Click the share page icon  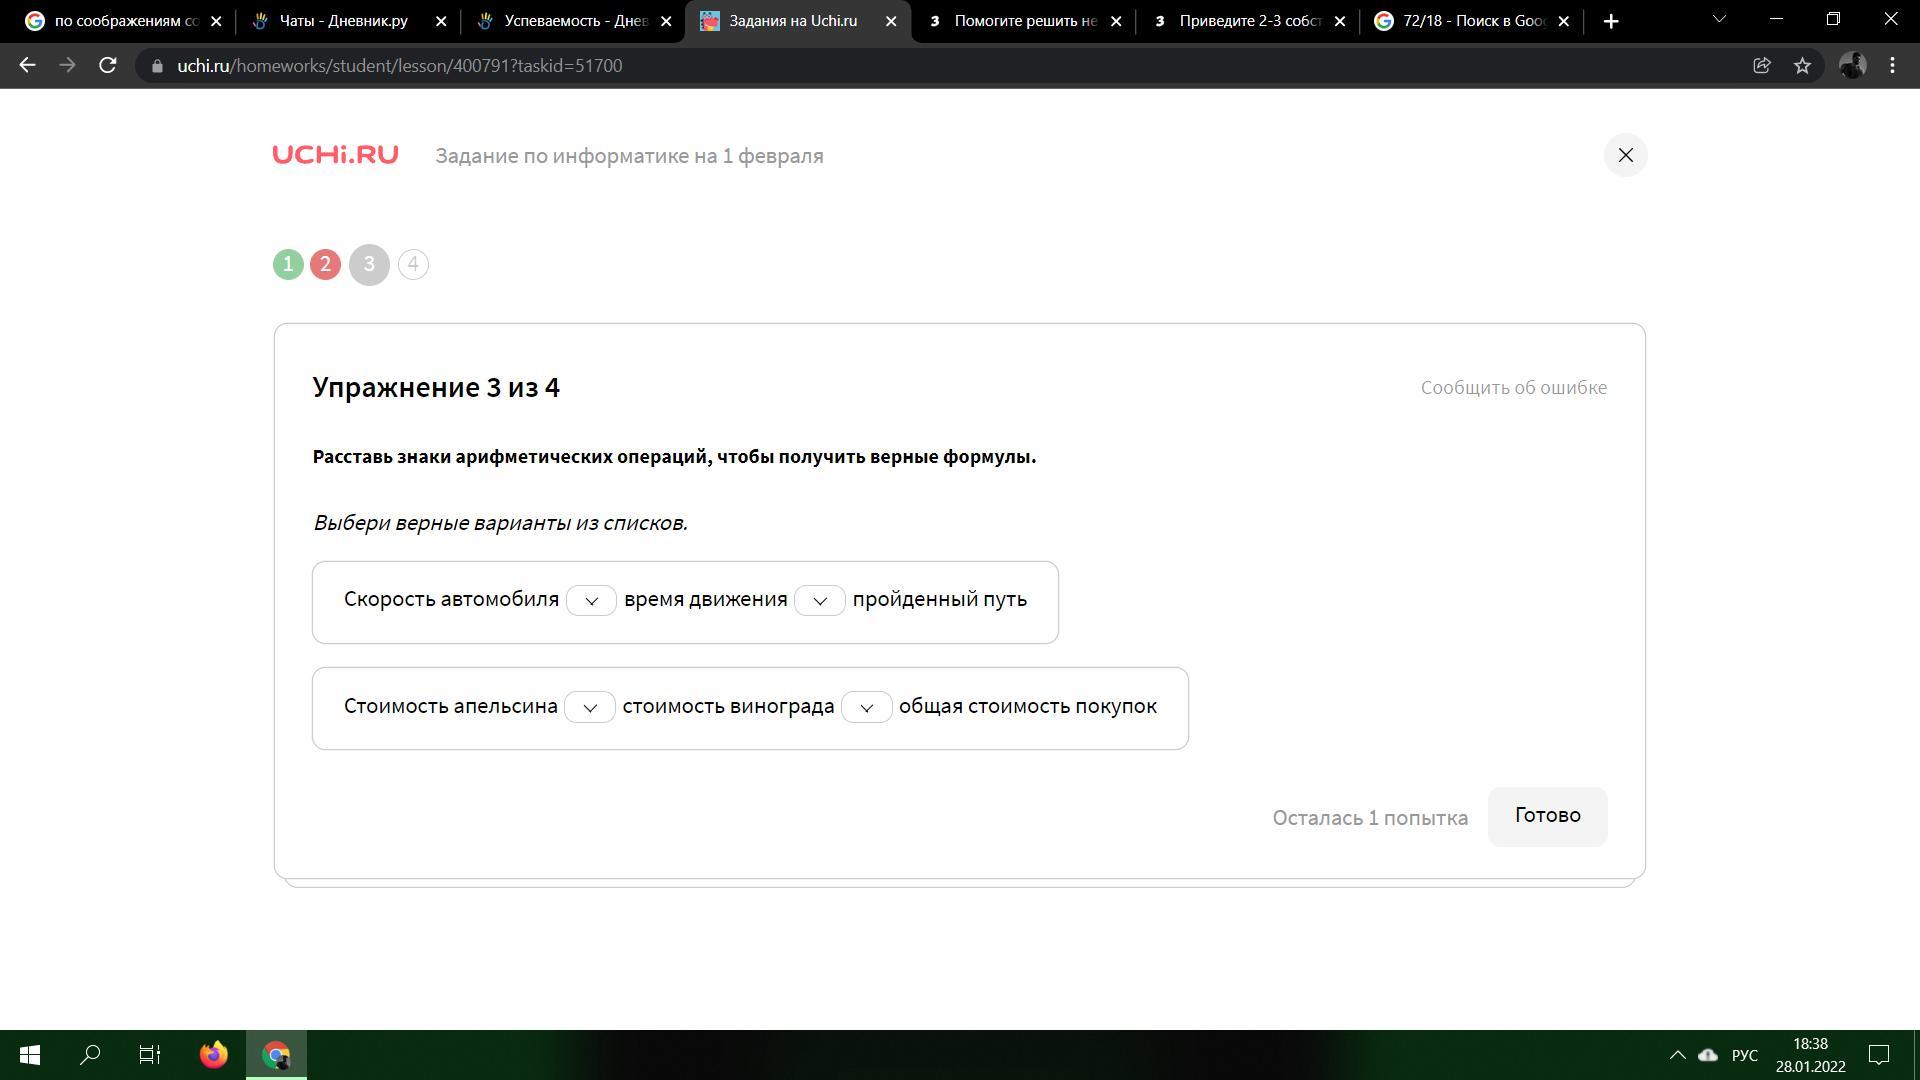point(1762,66)
